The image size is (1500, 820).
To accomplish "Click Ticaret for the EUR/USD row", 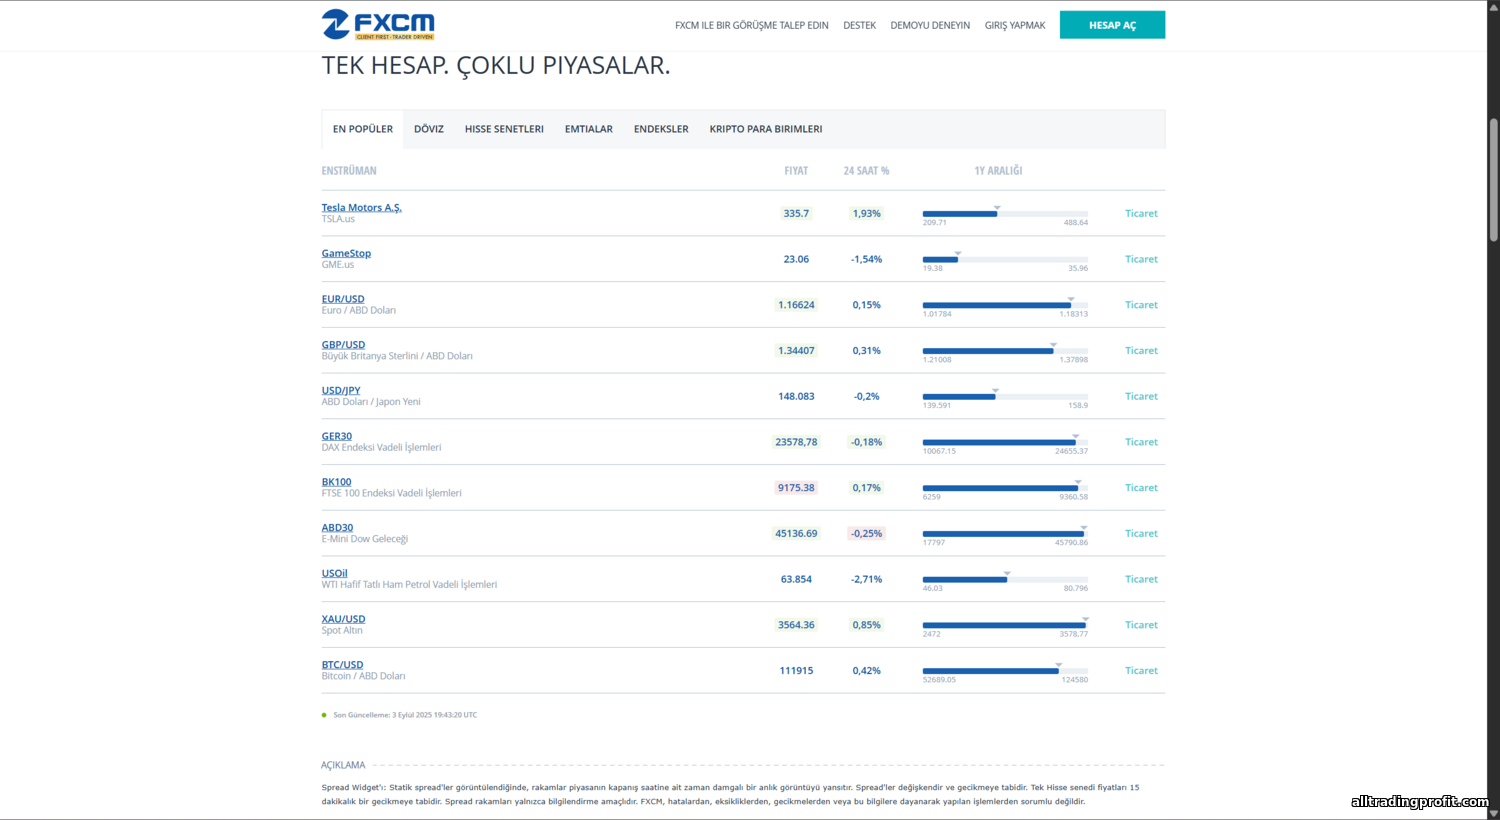I will tap(1140, 305).
